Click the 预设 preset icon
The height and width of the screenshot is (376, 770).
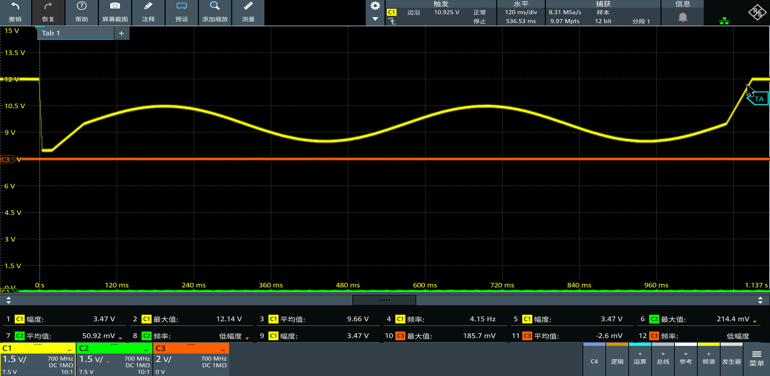point(181,6)
